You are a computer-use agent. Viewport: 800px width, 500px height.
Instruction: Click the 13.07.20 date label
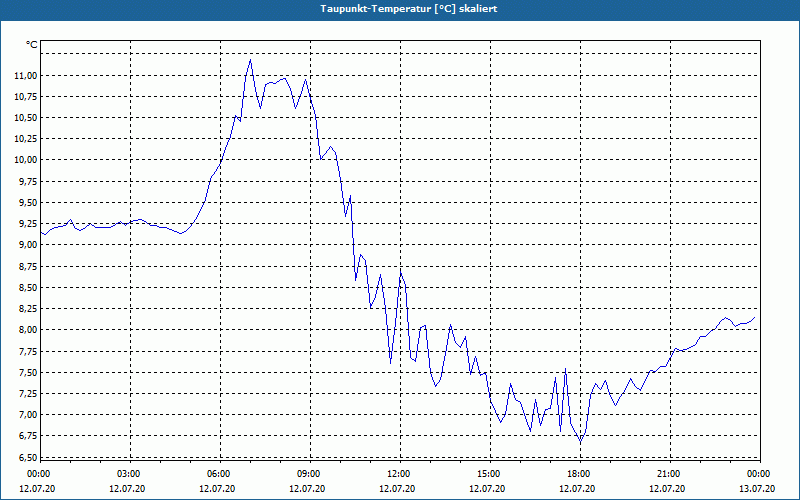757,489
